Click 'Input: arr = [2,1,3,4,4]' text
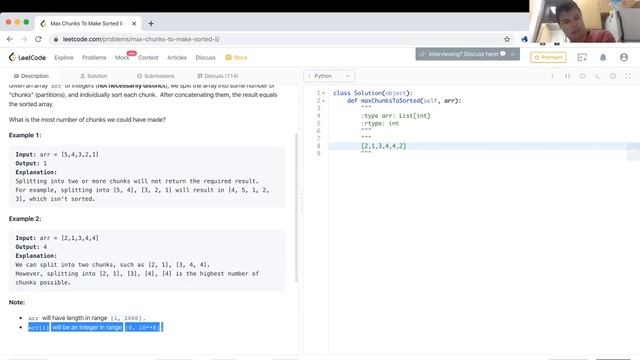 [57, 238]
